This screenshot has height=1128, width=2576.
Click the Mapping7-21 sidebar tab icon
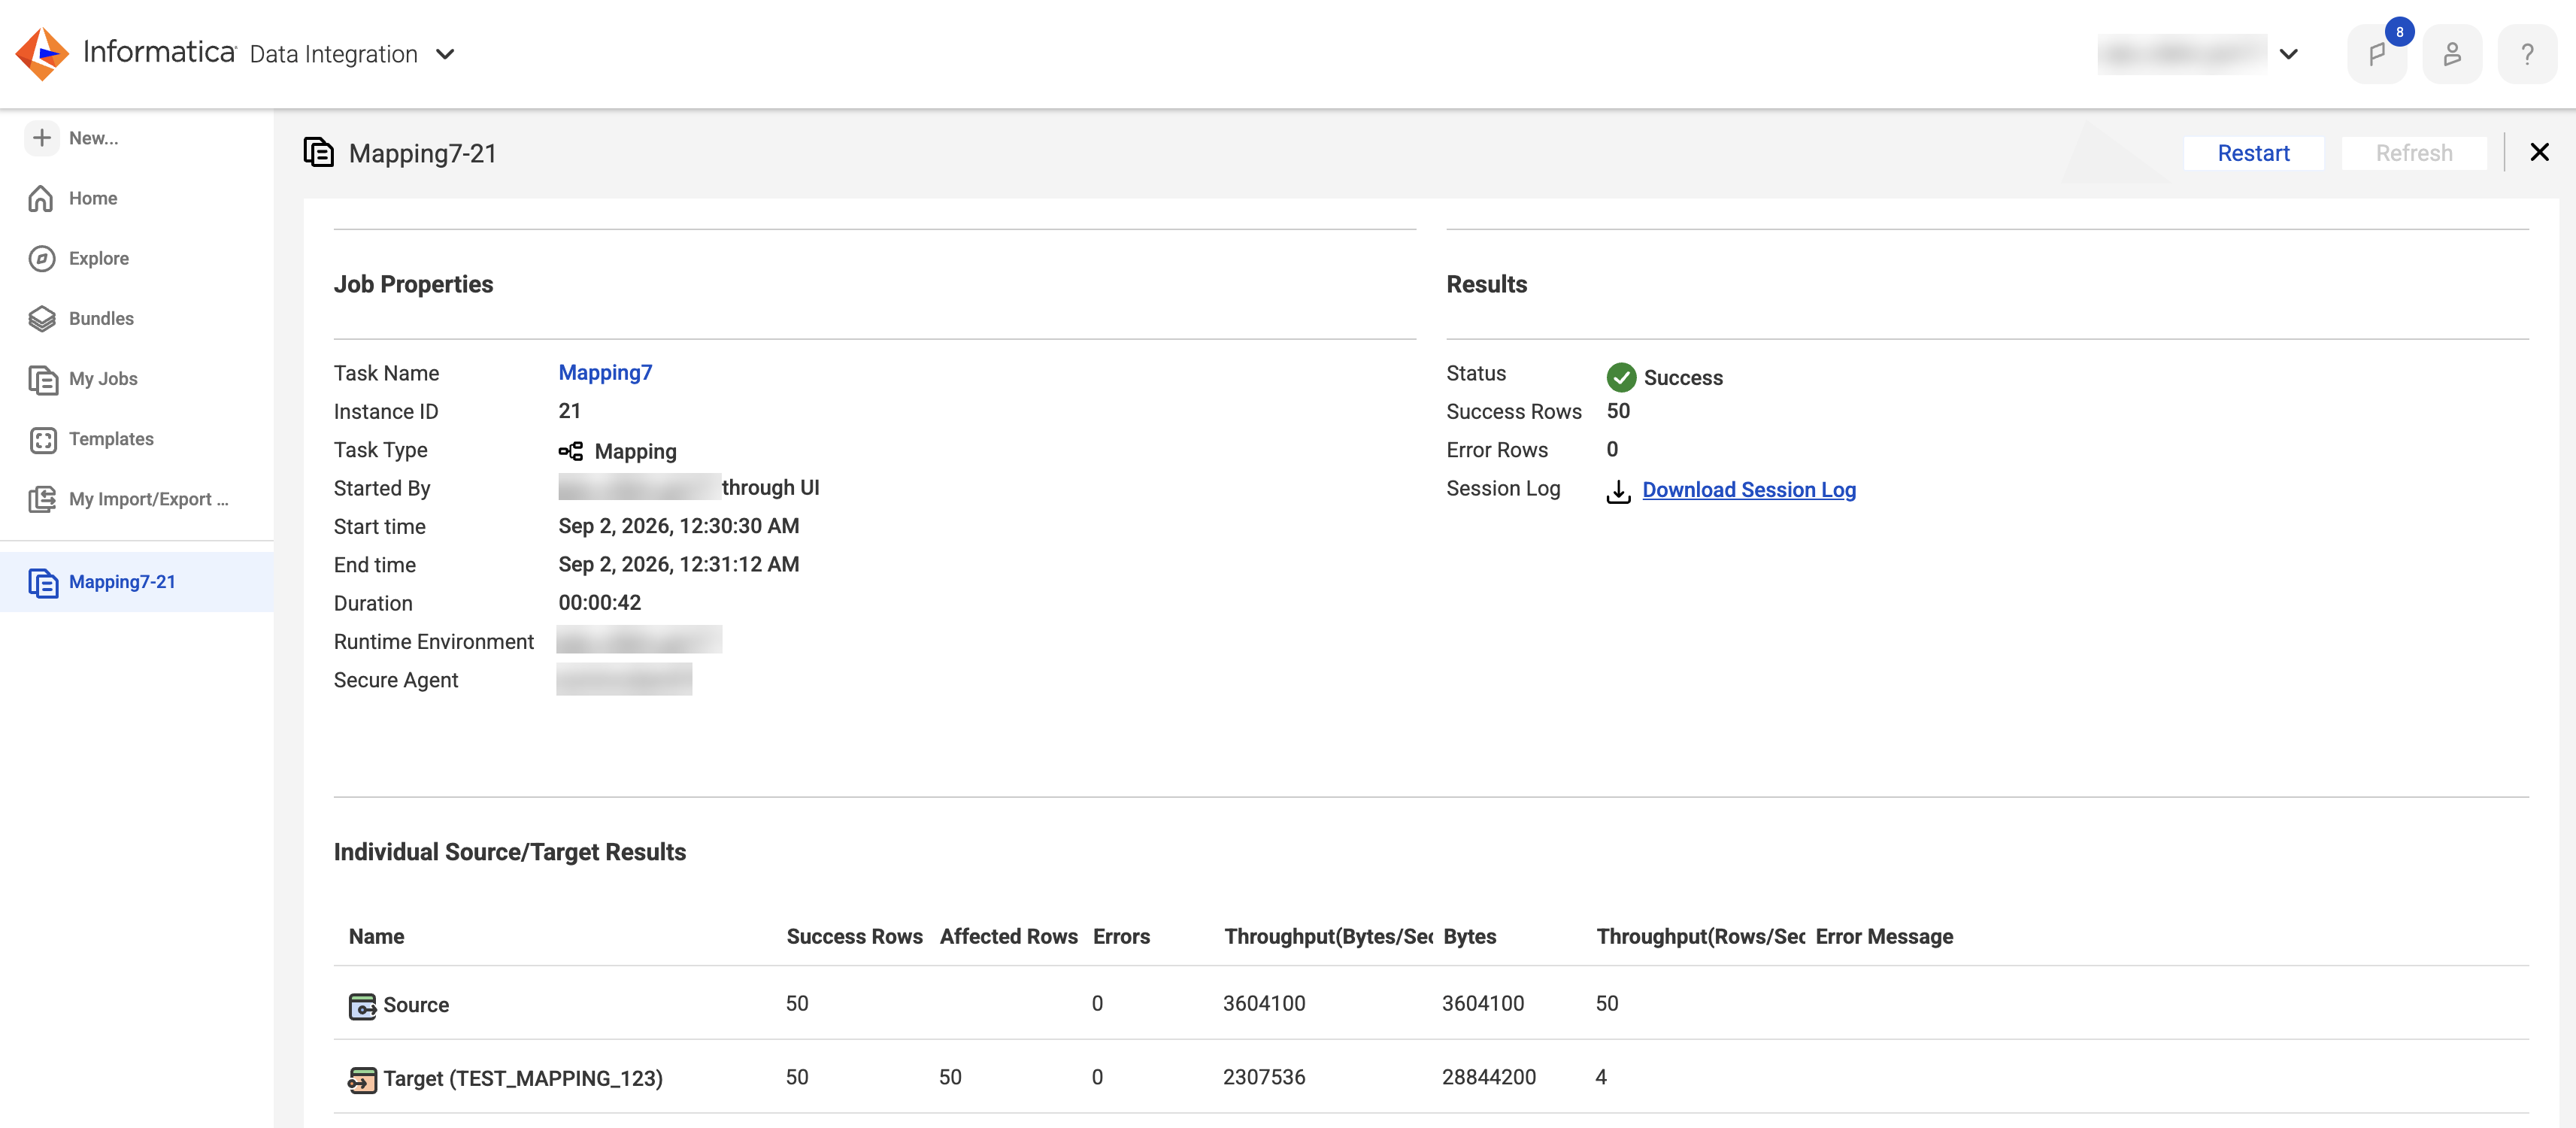(42, 582)
